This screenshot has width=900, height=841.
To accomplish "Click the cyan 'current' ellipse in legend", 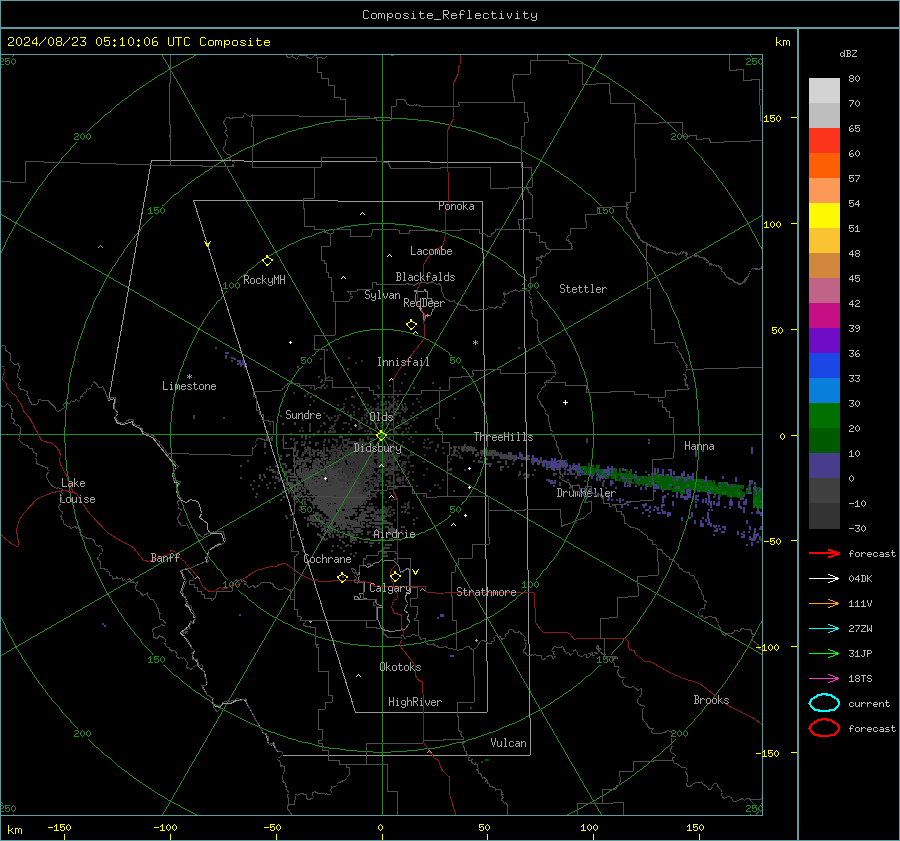I will pos(824,703).
